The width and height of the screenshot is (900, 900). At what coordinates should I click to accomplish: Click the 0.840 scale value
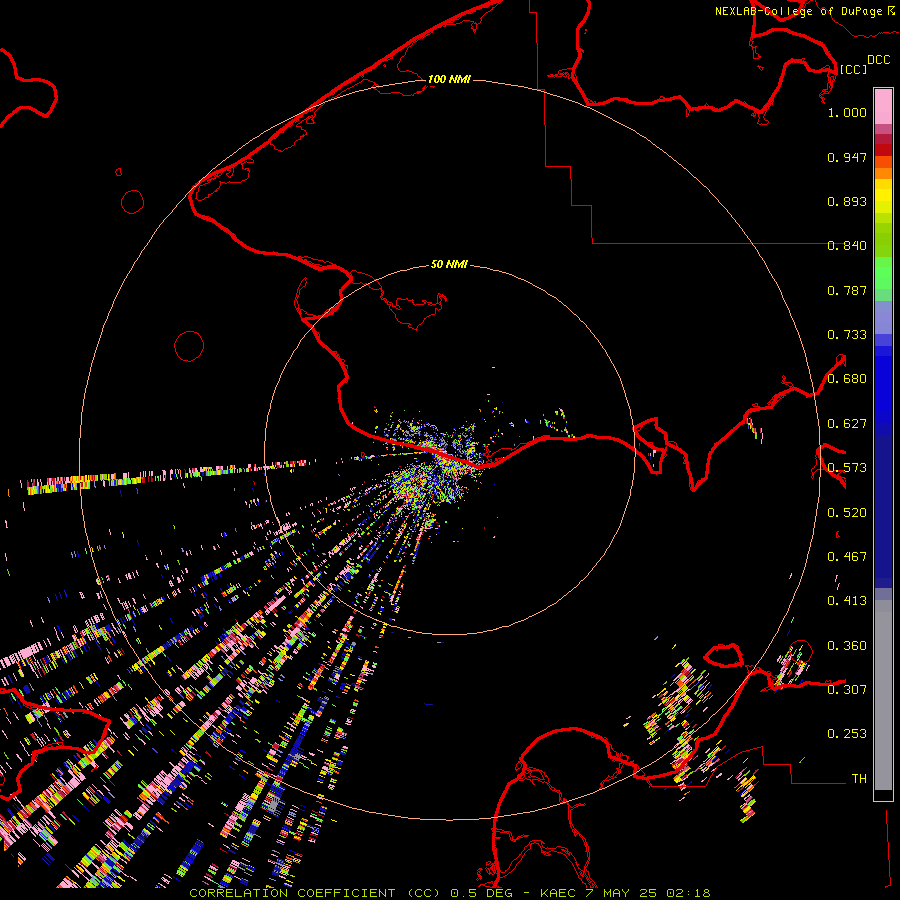(847, 246)
